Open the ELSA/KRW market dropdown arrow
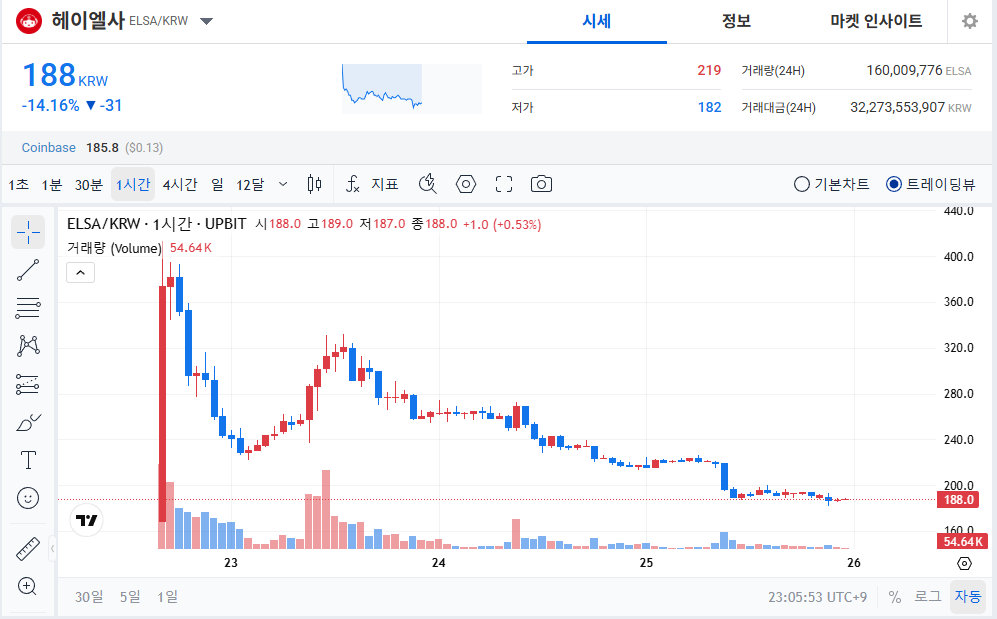This screenshot has width=997, height=619. pos(207,21)
